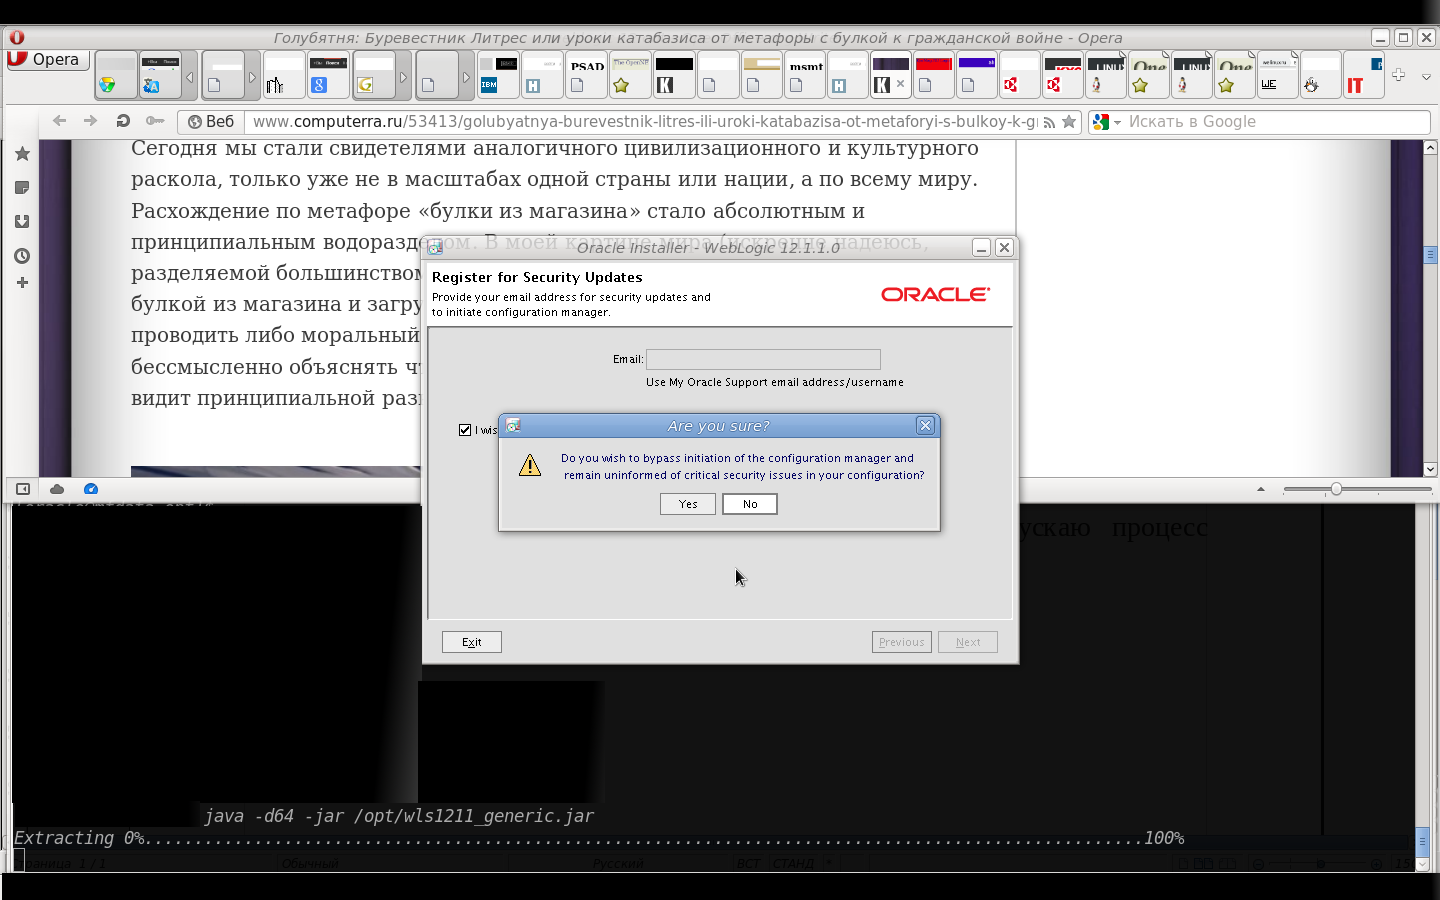Open a new tab with plus button
Viewport: 1440px width, 900px height.
(1398, 75)
